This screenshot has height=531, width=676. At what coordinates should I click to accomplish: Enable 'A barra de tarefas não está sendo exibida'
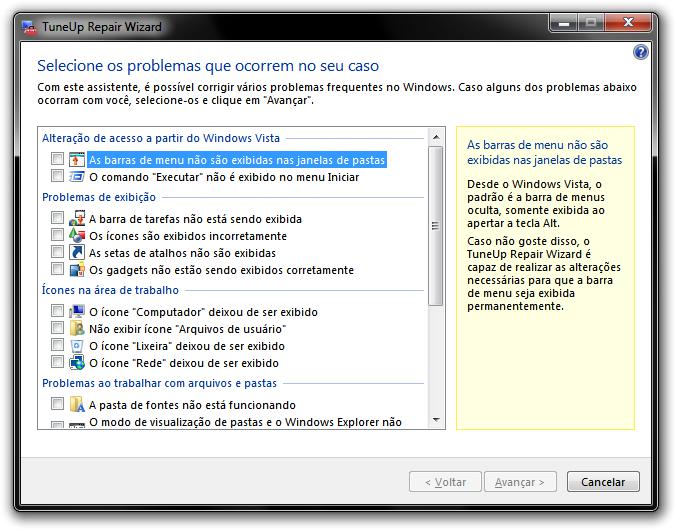click(57, 218)
